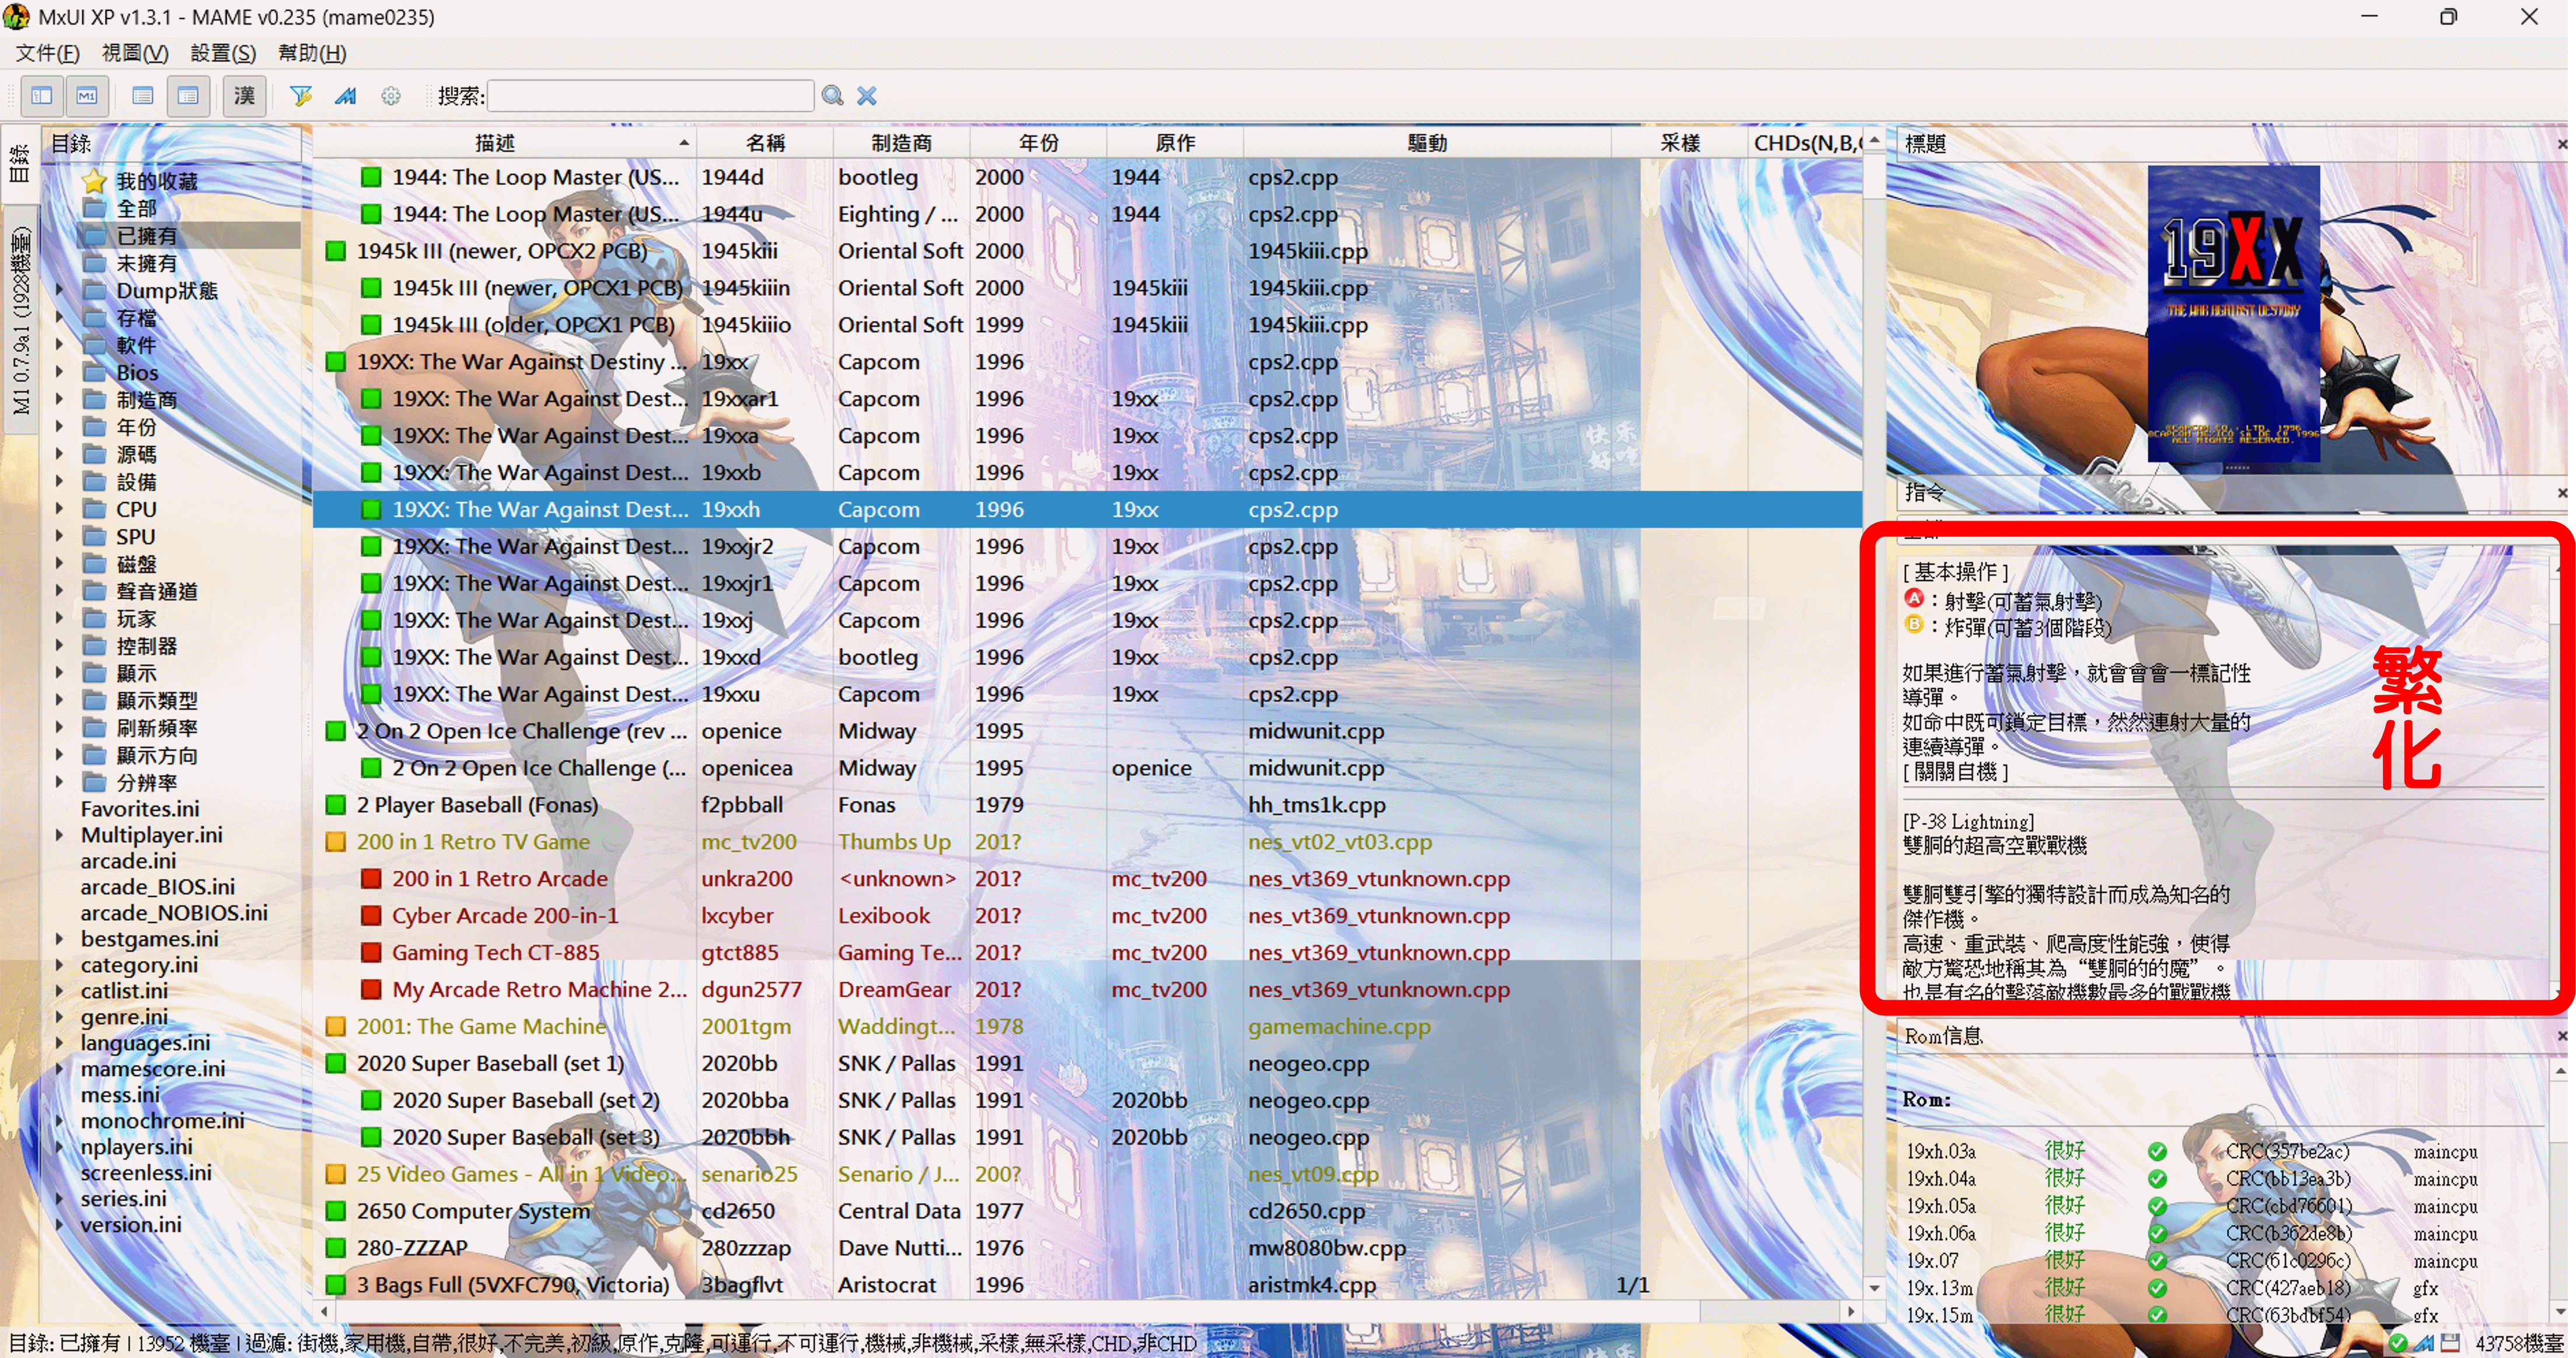
Task: Expand the CPU folder
Action: point(59,509)
